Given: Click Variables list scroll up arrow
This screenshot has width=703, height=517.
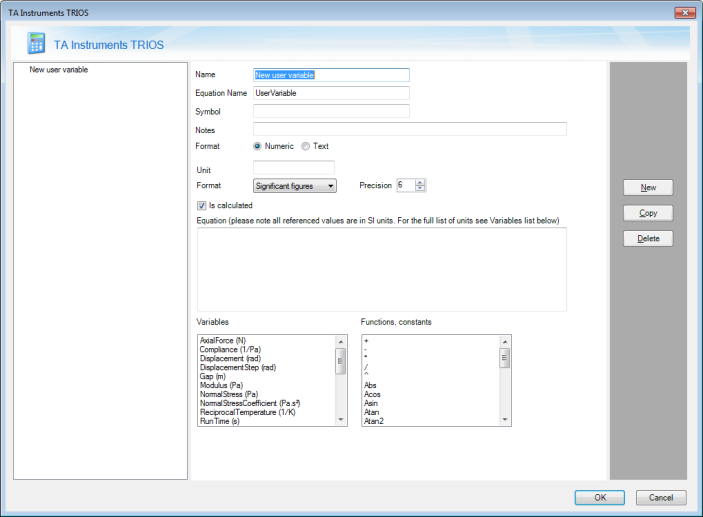Looking at the screenshot, I should coord(341,342).
